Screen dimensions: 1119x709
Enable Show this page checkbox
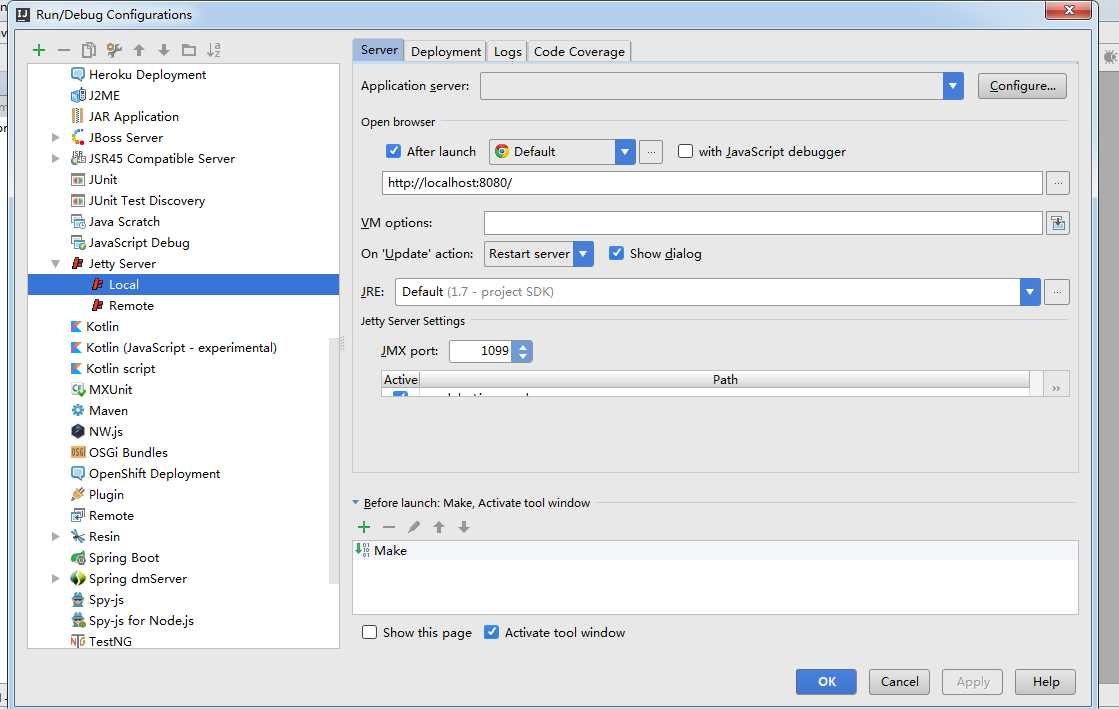(369, 633)
